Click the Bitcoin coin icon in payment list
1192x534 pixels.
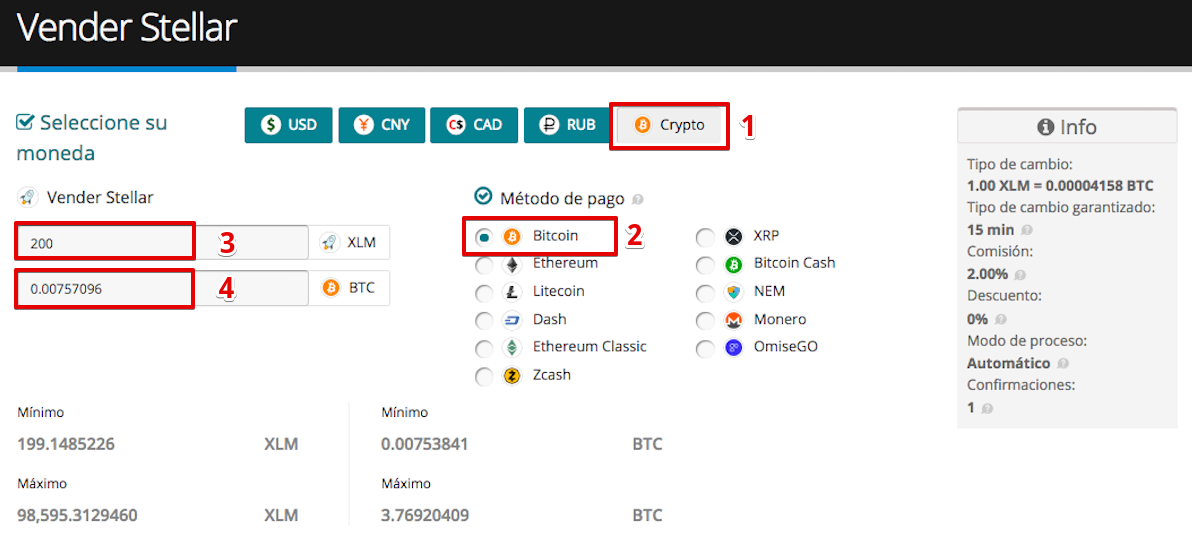512,237
